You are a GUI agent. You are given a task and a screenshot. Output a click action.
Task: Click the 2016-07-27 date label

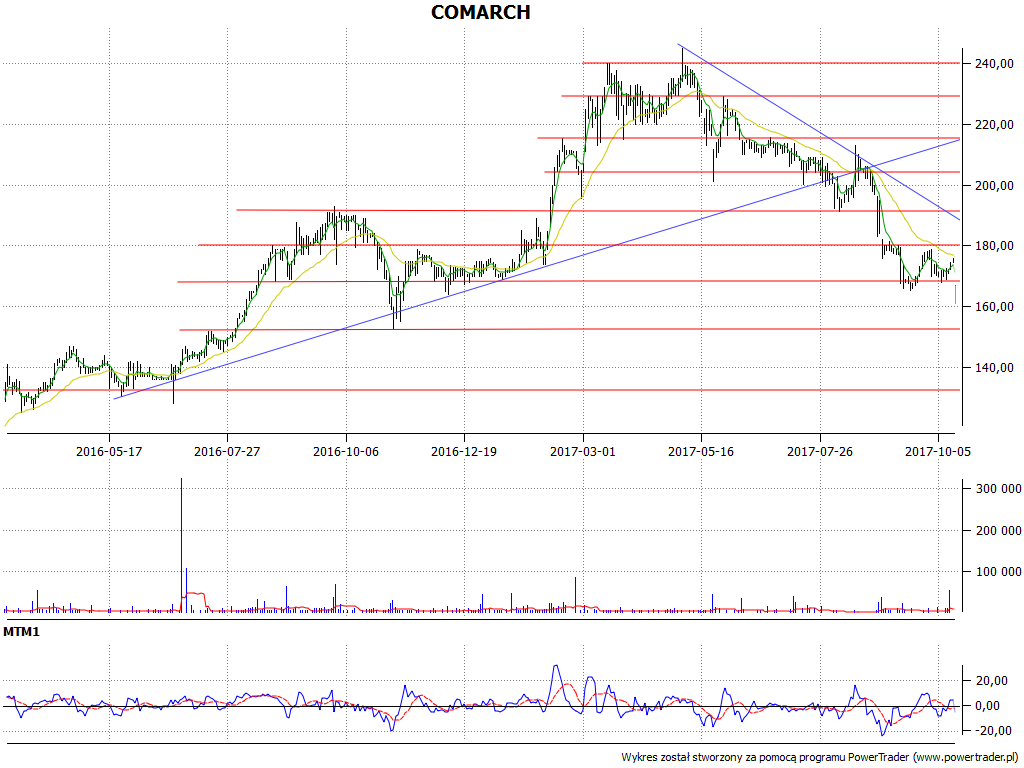pyautogui.click(x=227, y=451)
